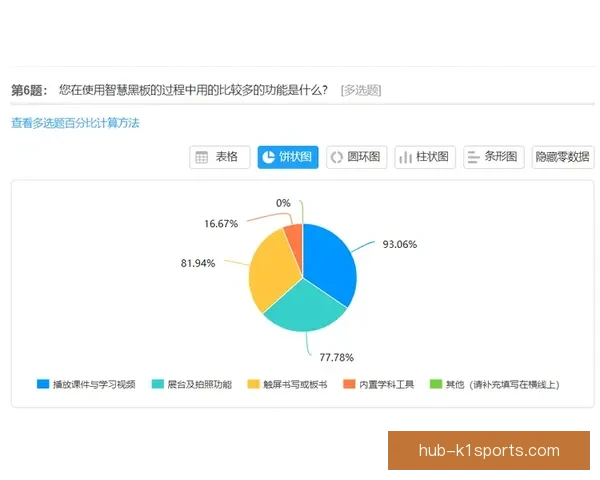Click the horizontal bars icon

point(473,157)
